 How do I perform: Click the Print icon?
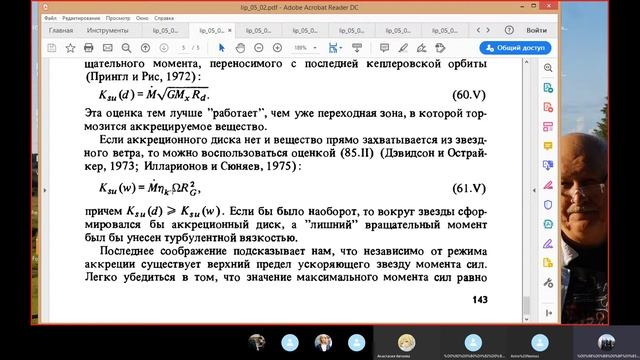click(89, 48)
